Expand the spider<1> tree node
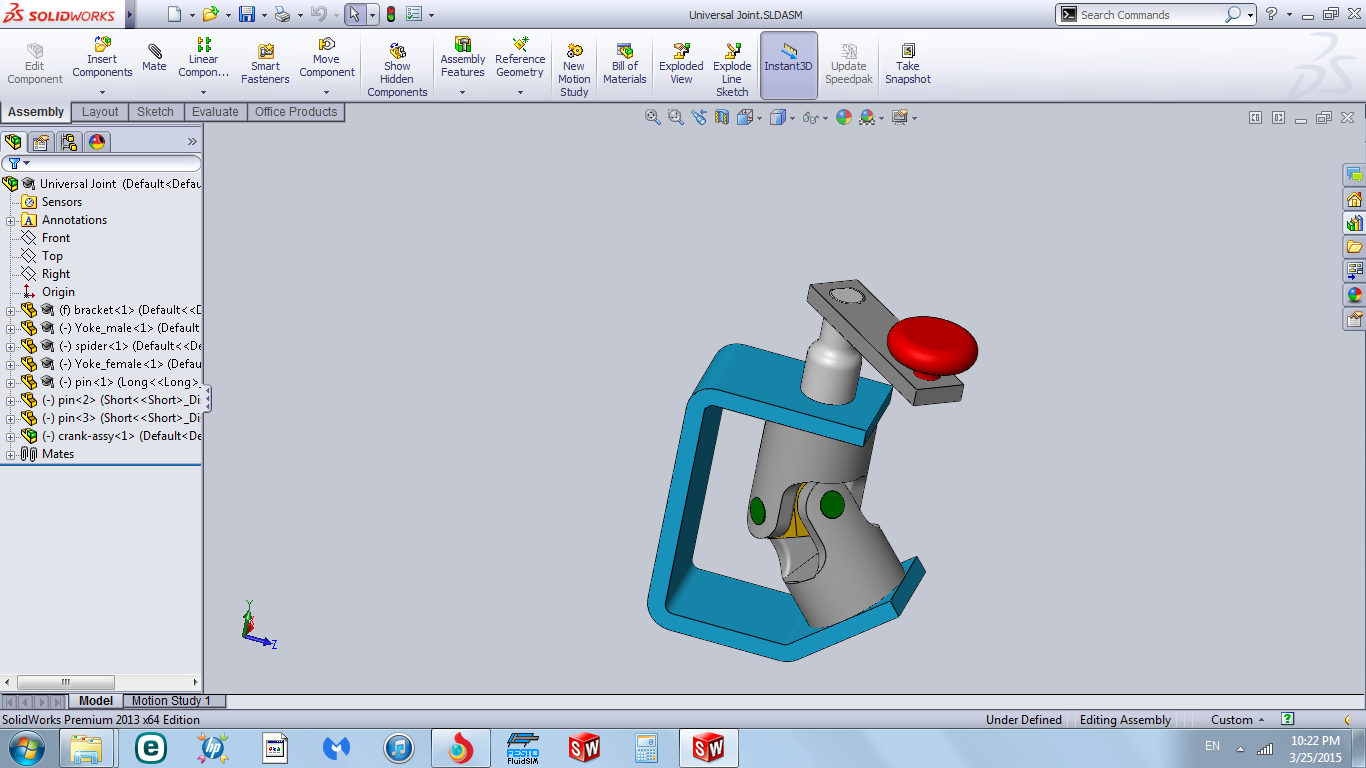 11,346
